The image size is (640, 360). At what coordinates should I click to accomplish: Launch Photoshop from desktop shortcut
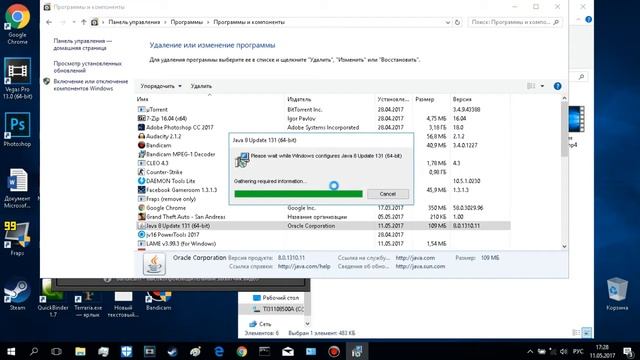click(17, 129)
